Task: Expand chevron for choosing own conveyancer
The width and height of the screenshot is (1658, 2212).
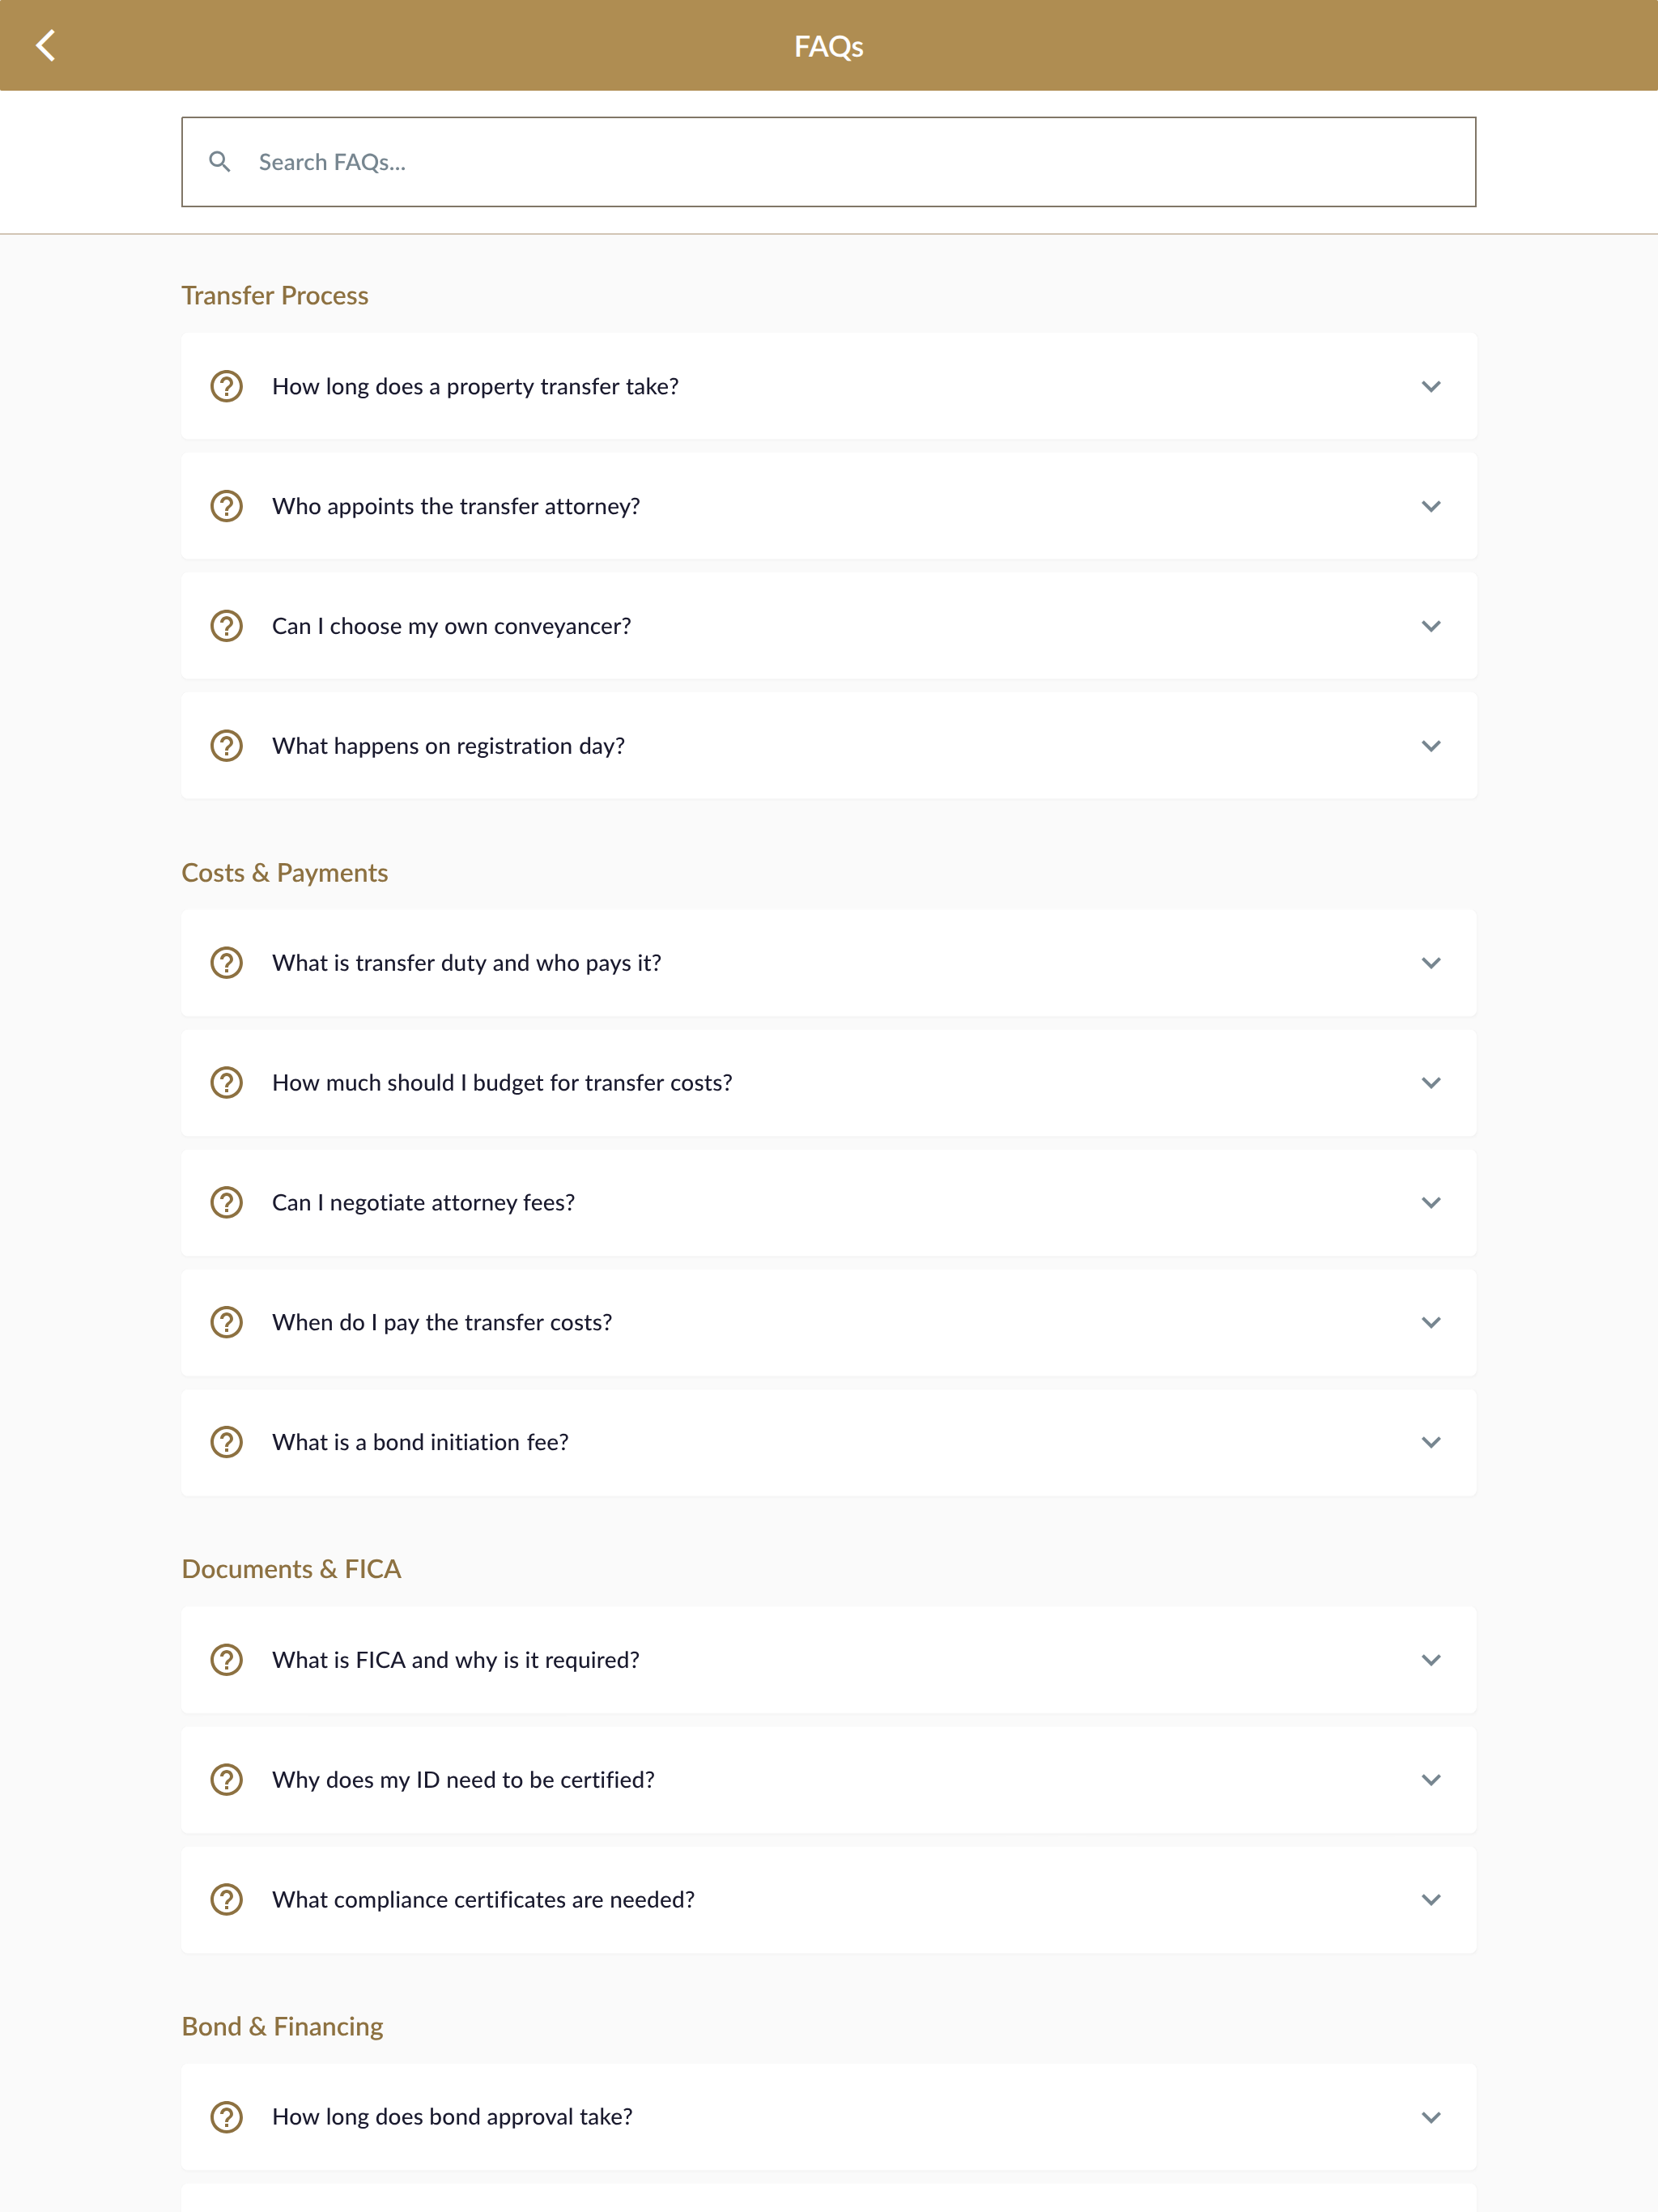Action: 1431,626
